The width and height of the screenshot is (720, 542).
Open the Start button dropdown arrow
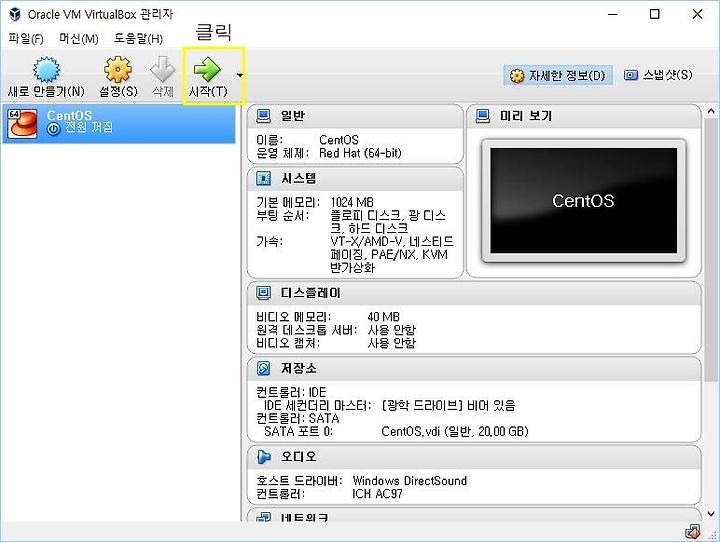(240, 75)
